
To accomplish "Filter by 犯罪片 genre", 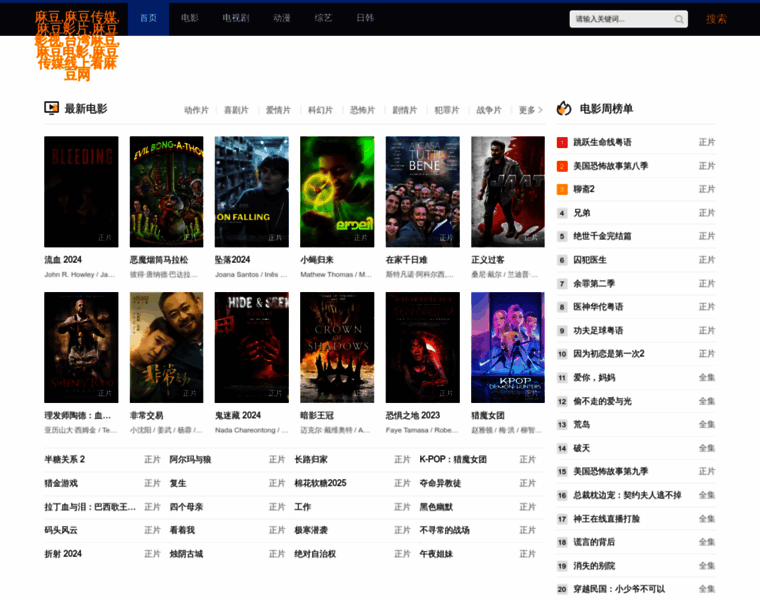I will click(447, 110).
